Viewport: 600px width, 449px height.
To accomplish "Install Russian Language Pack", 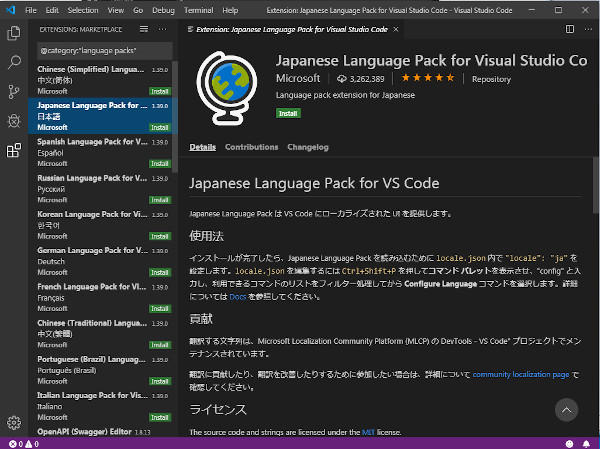I will (160, 200).
